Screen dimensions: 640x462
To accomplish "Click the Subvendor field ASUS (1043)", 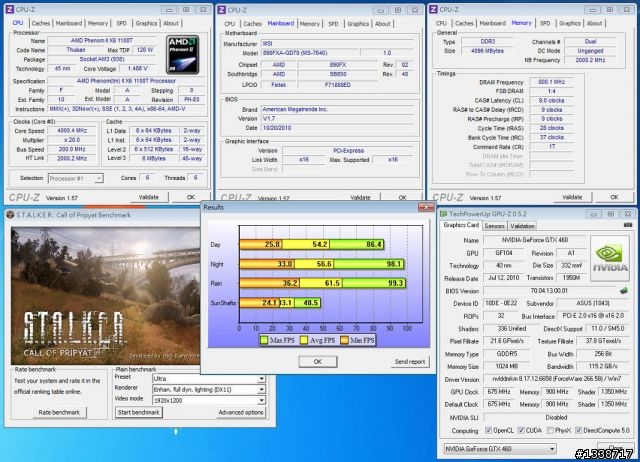I will point(593,303).
